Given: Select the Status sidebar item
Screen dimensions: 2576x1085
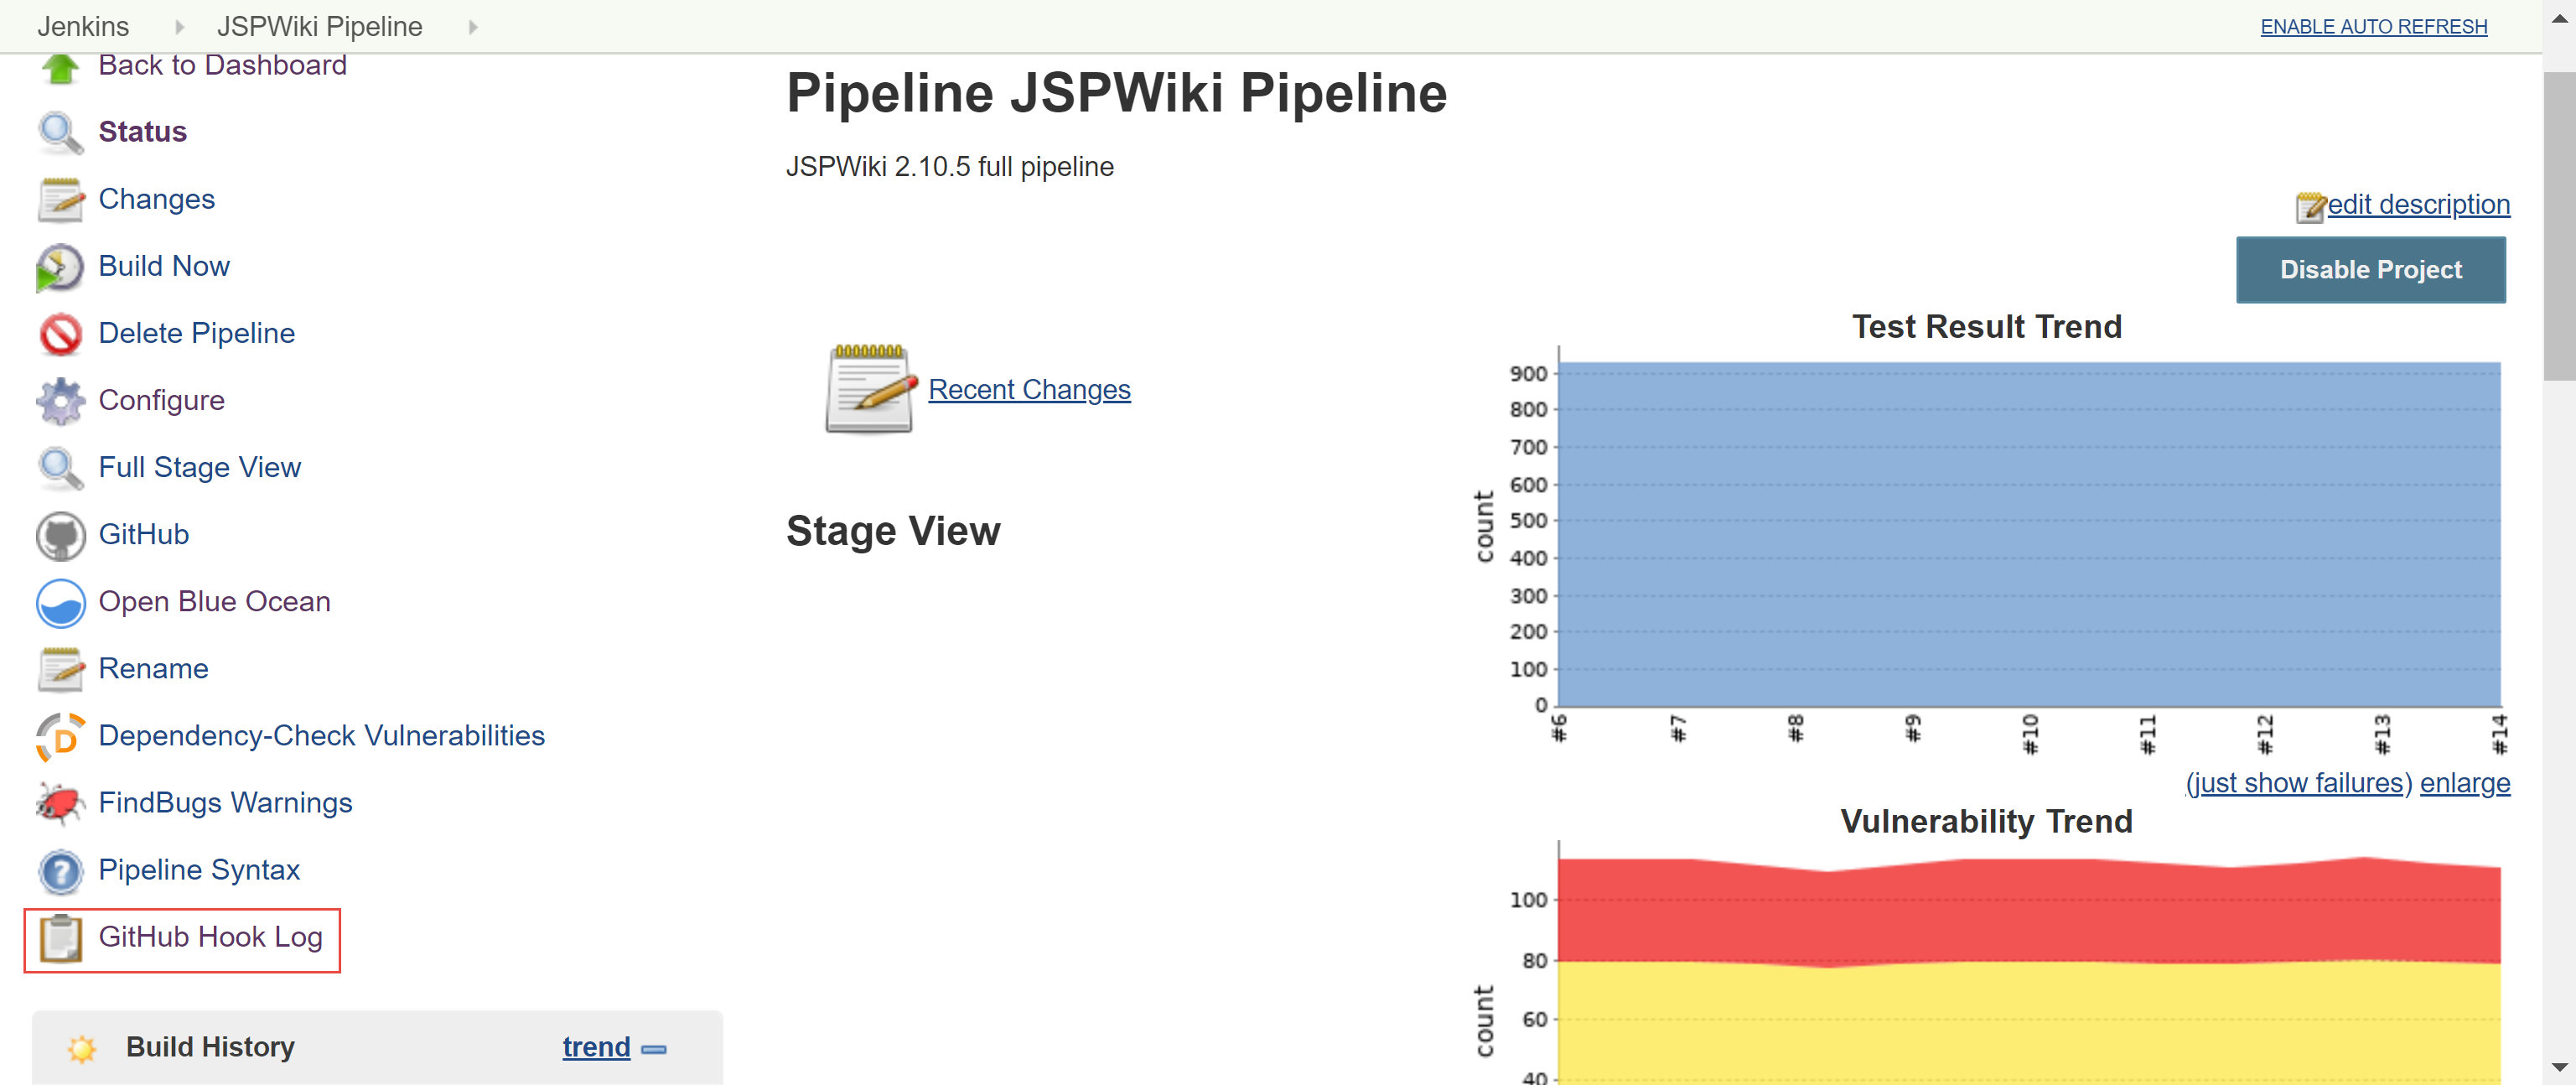Looking at the screenshot, I should (142, 132).
